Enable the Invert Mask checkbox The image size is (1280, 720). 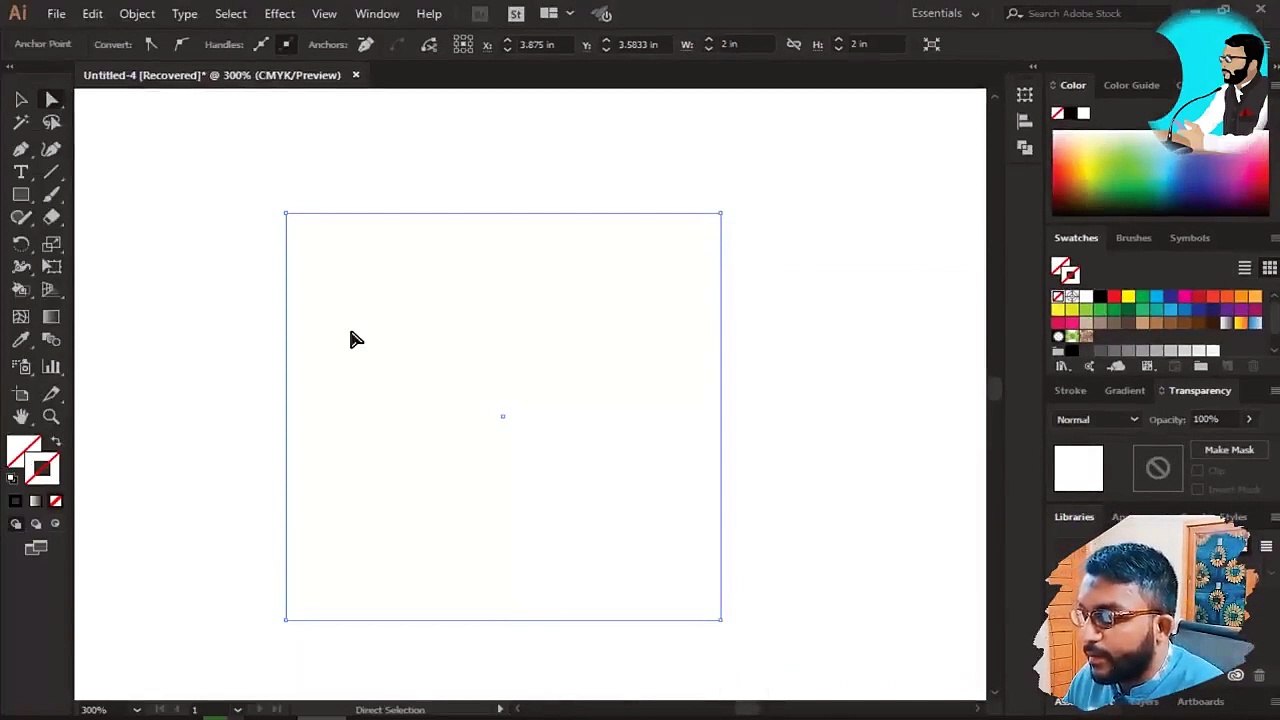[x=1198, y=489]
